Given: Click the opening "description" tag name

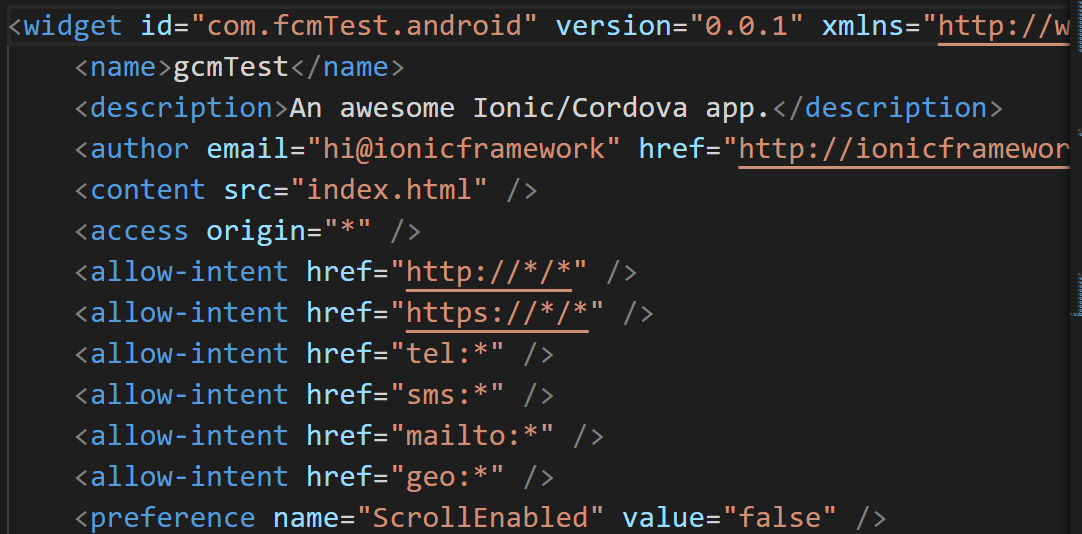Looking at the screenshot, I should pos(181,108).
